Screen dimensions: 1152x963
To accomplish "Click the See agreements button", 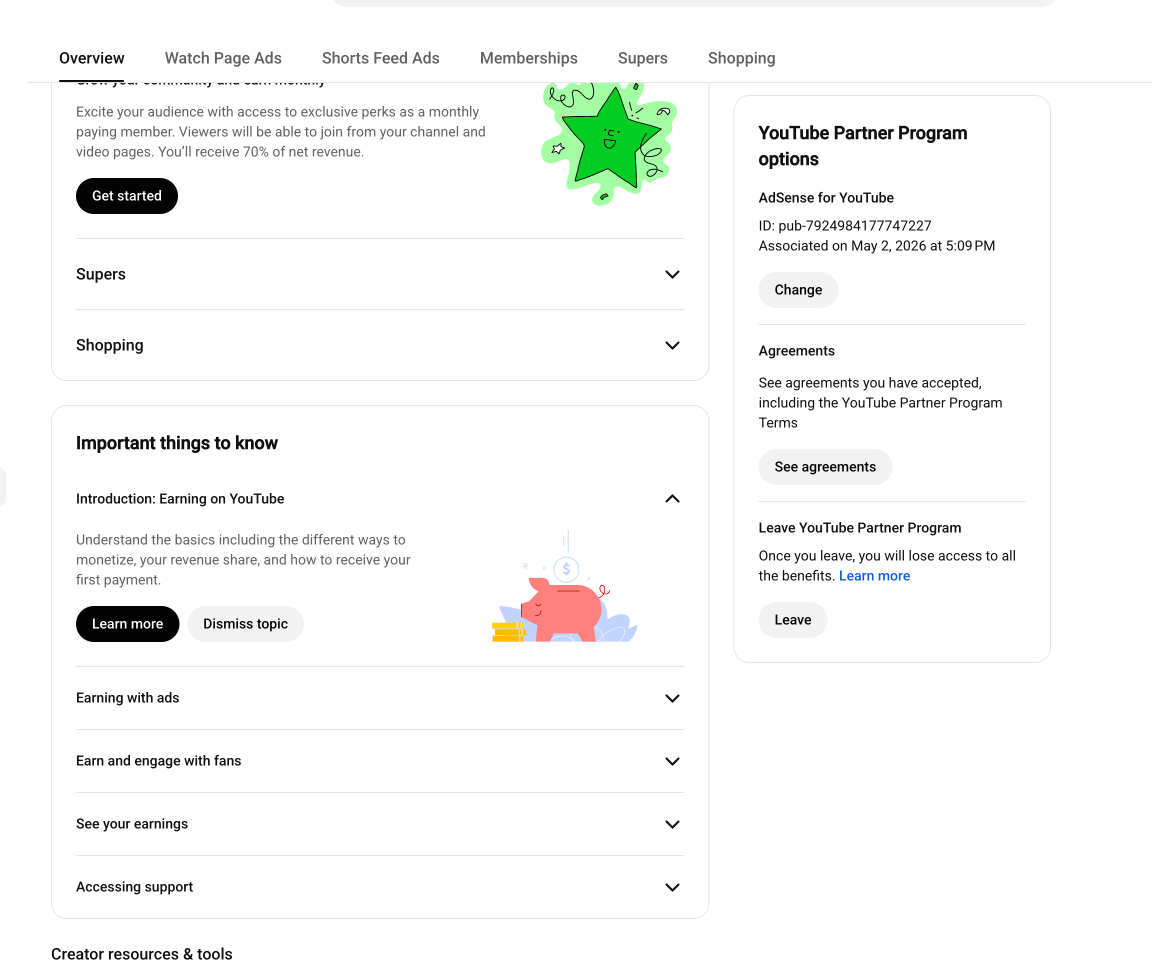I will (825, 467).
